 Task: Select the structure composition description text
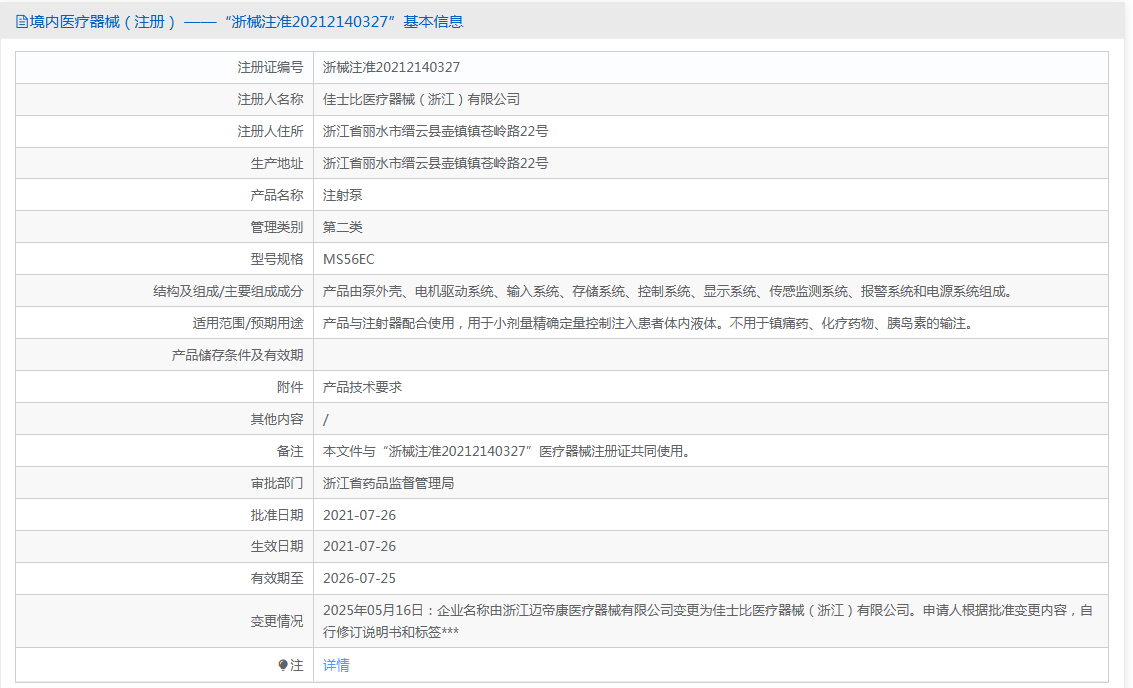[x=670, y=291]
